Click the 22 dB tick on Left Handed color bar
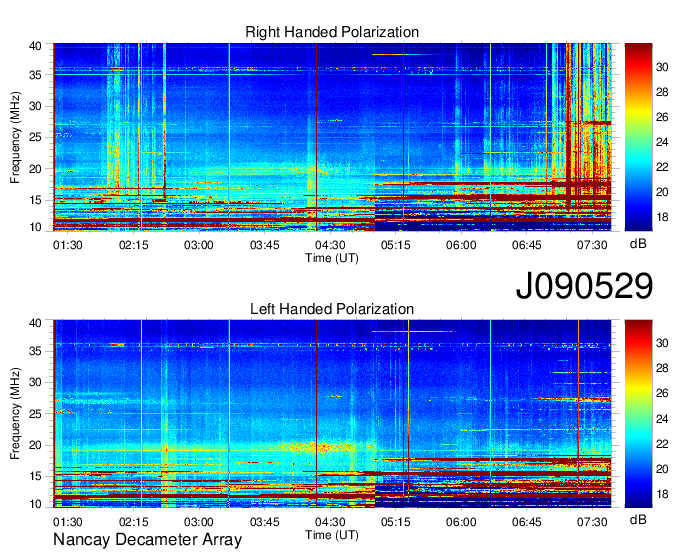Viewport: 680px width, 552px height. pyautogui.click(x=662, y=444)
